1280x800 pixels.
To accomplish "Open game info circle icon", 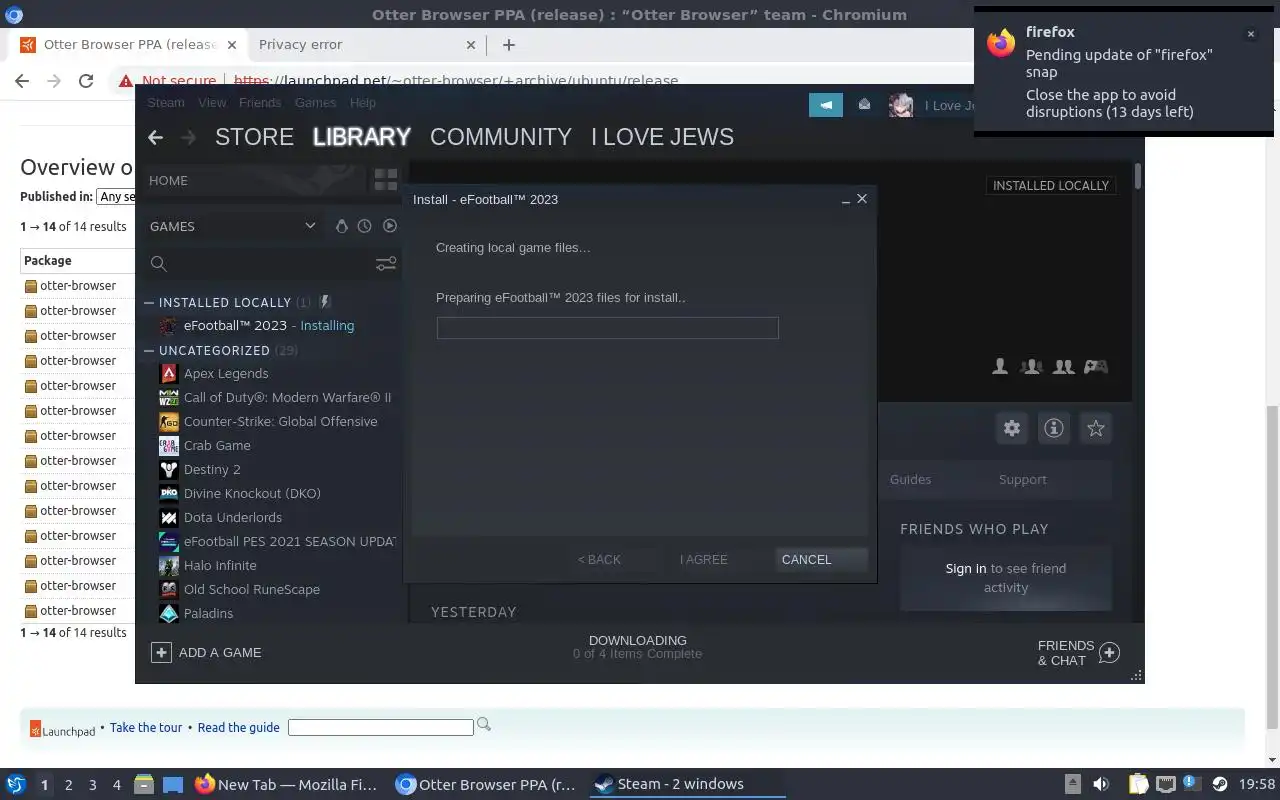I will pos(1053,428).
